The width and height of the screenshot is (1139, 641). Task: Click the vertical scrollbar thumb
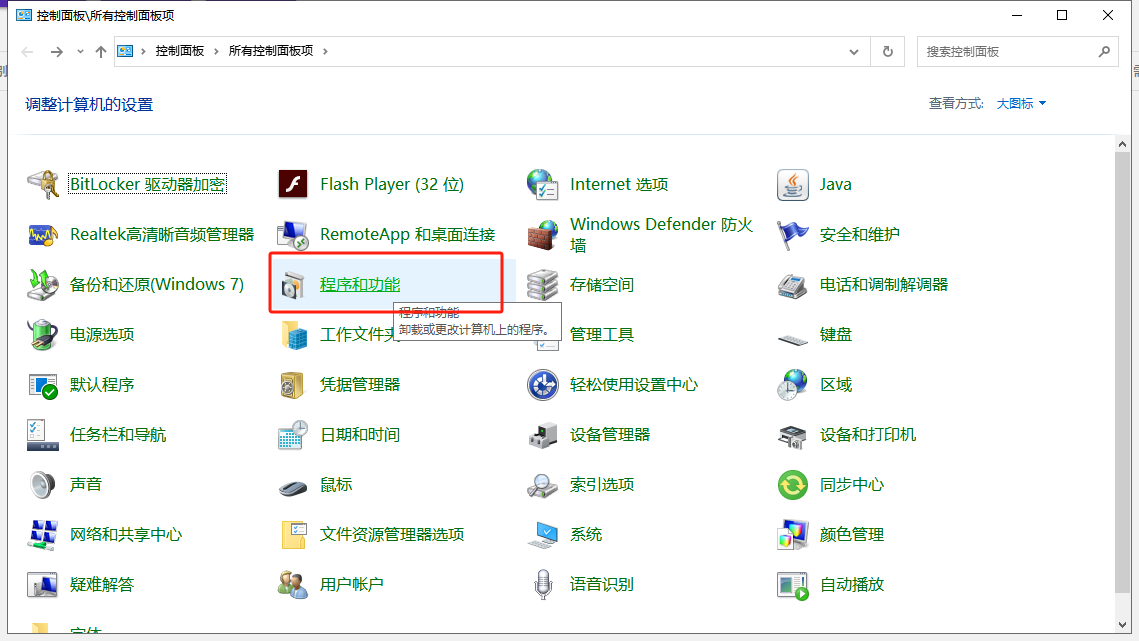tap(1122, 373)
